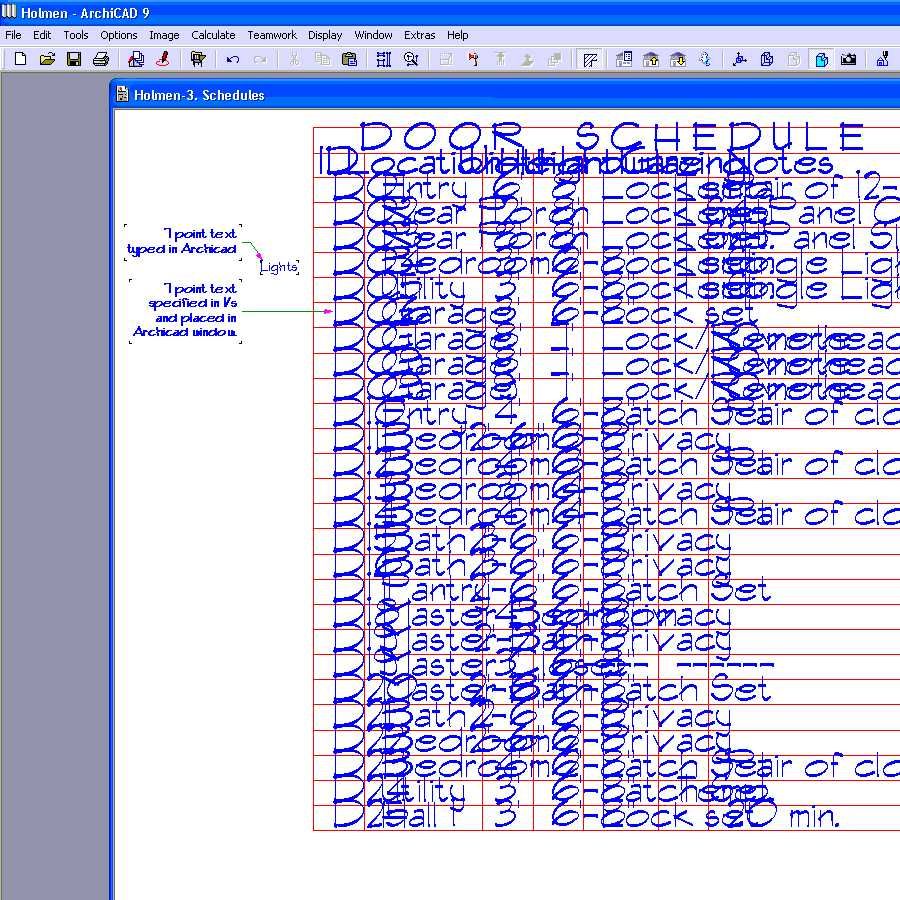
Task: Click the 3D wireframe box icon
Action: [x=767, y=59]
